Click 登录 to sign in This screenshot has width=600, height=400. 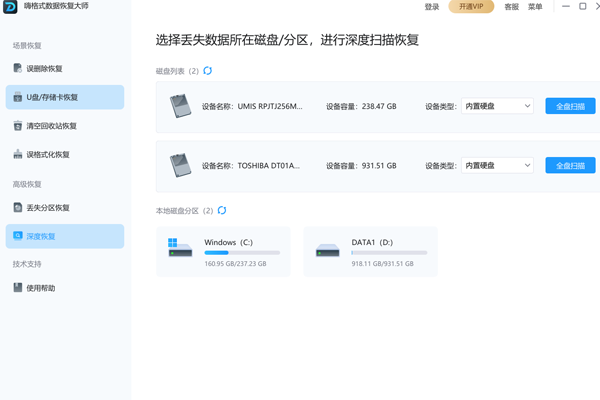click(x=432, y=7)
